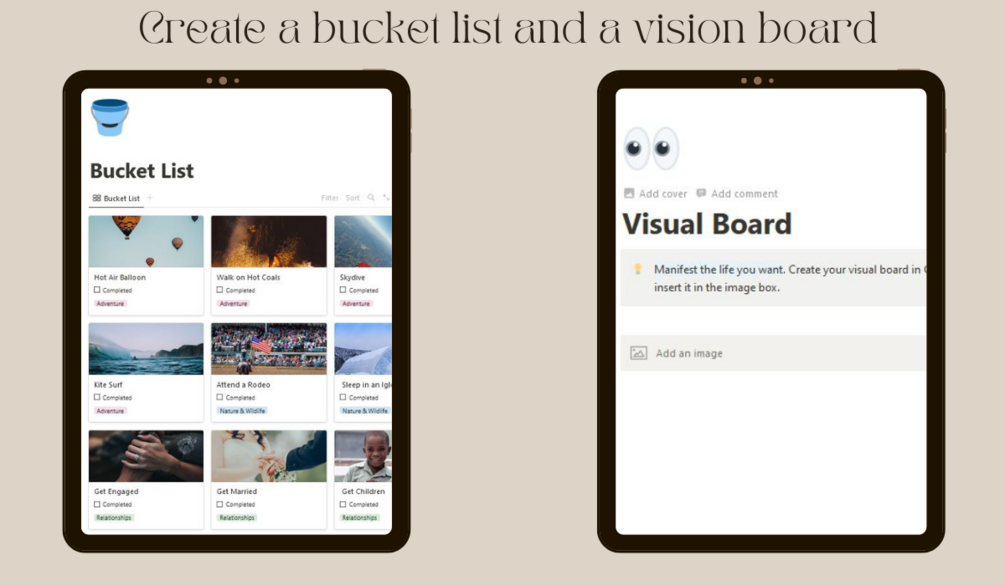Viewport: 1005px width, 586px height.
Task: Click the lightbulb callout icon
Action: coord(637,269)
